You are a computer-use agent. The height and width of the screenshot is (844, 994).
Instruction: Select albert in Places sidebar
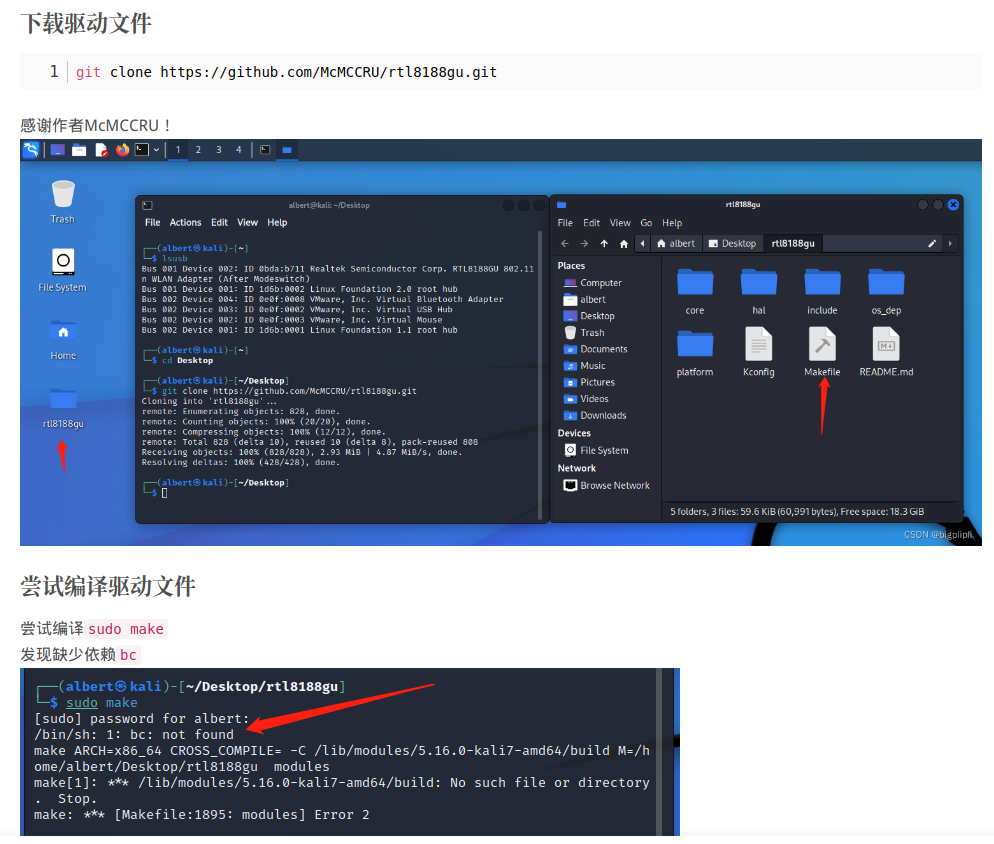click(585, 299)
